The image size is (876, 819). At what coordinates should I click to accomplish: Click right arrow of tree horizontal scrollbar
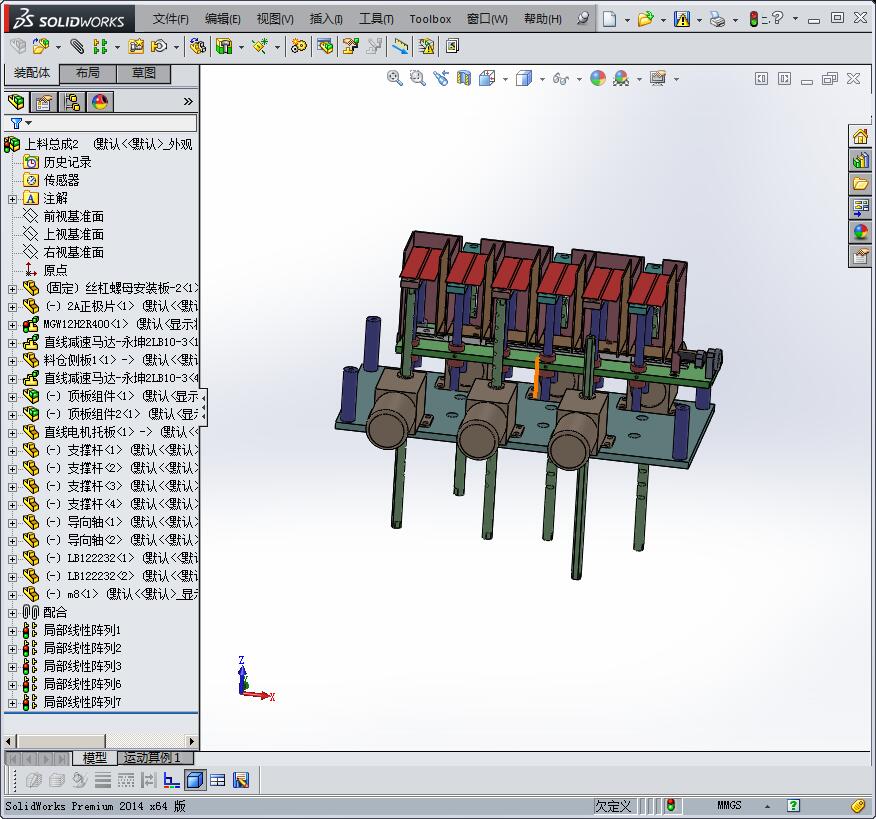pos(192,741)
